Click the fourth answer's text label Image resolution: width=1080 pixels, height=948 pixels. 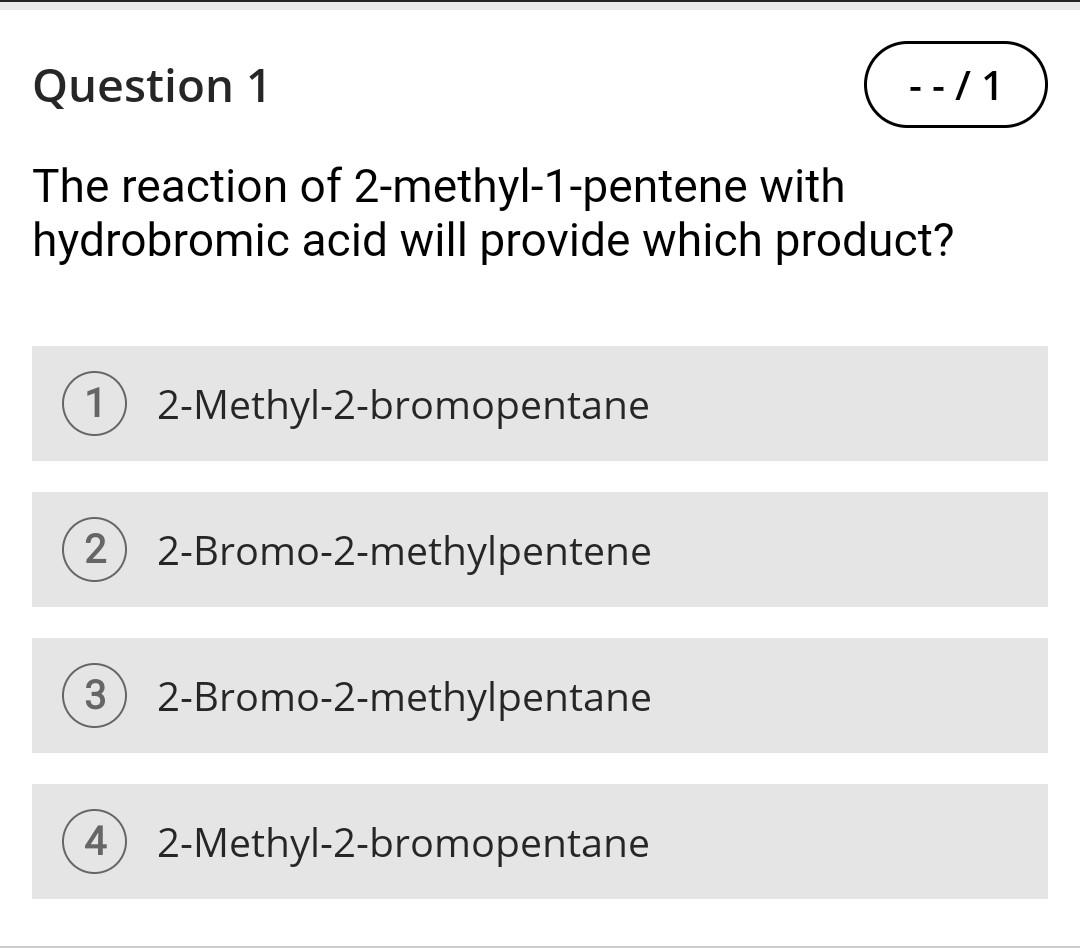(x=402, y=843)
